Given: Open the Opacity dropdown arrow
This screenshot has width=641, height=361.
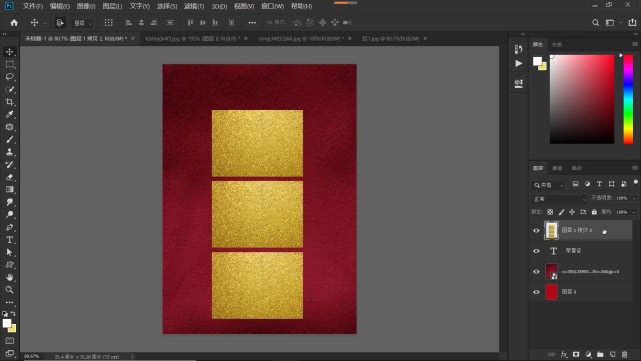Looking at the screenshot, I should (634, 198).
